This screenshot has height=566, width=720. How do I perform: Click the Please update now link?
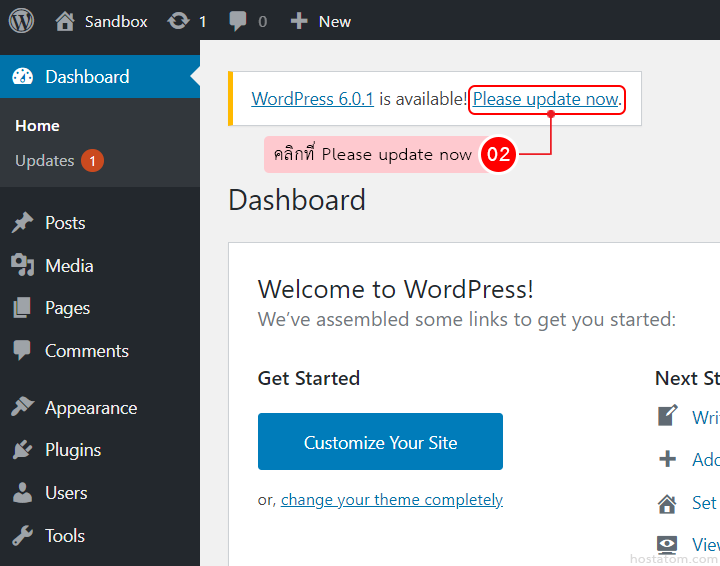(x=546, y=99)
